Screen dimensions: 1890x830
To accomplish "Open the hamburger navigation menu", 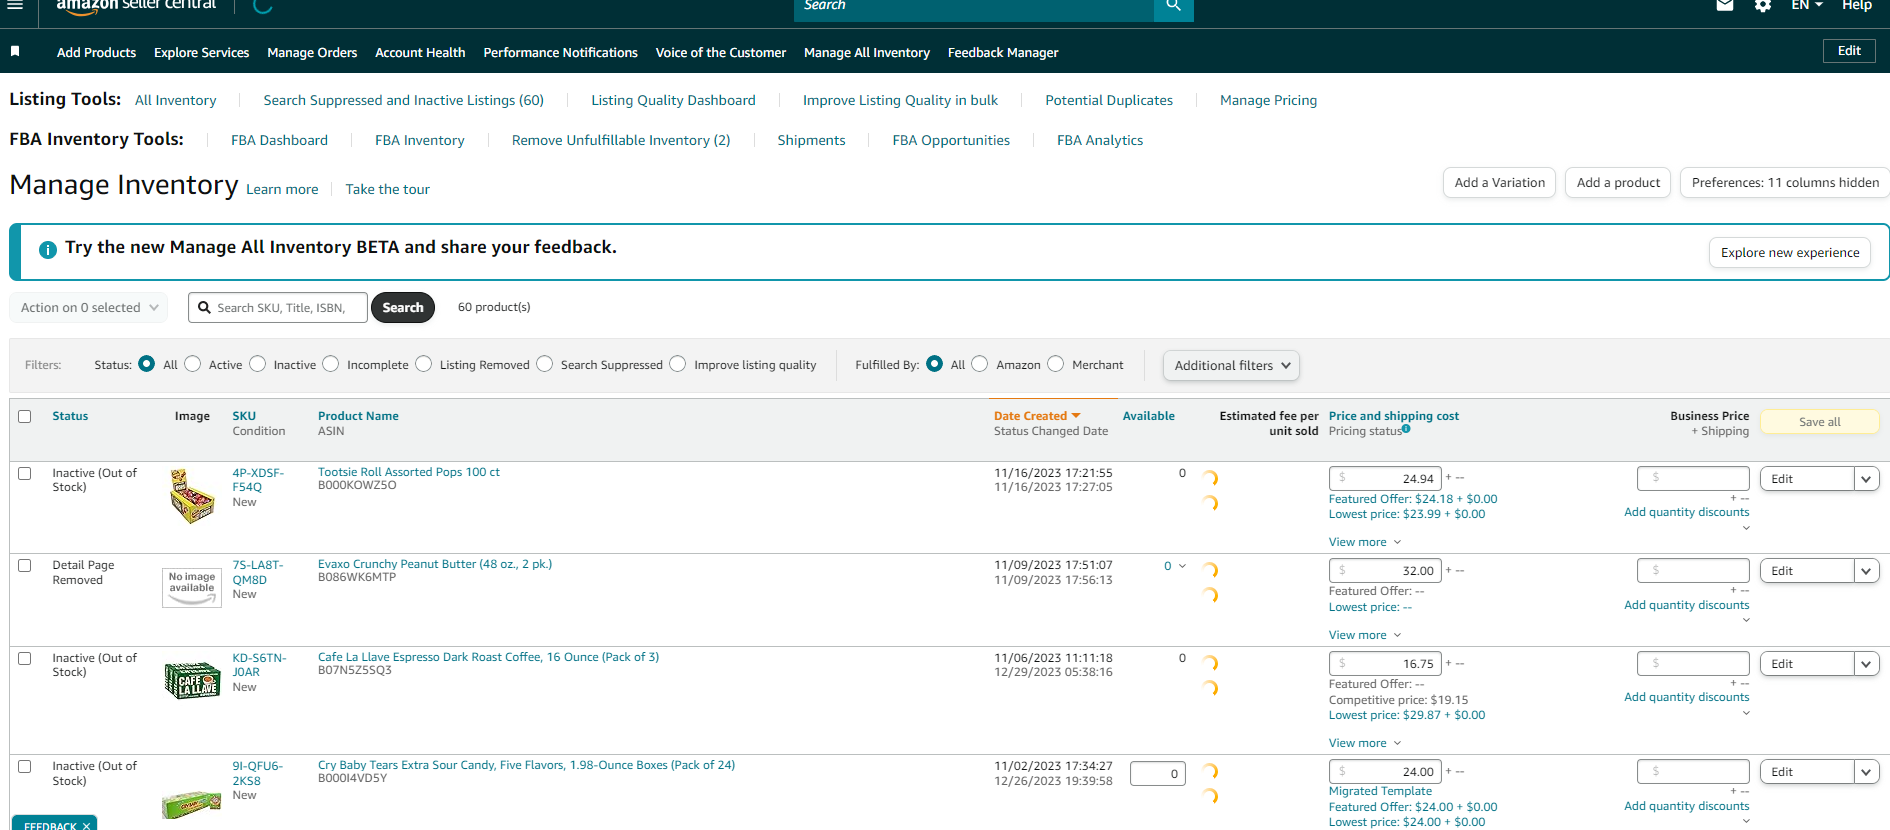I will (x=15, y=5).
